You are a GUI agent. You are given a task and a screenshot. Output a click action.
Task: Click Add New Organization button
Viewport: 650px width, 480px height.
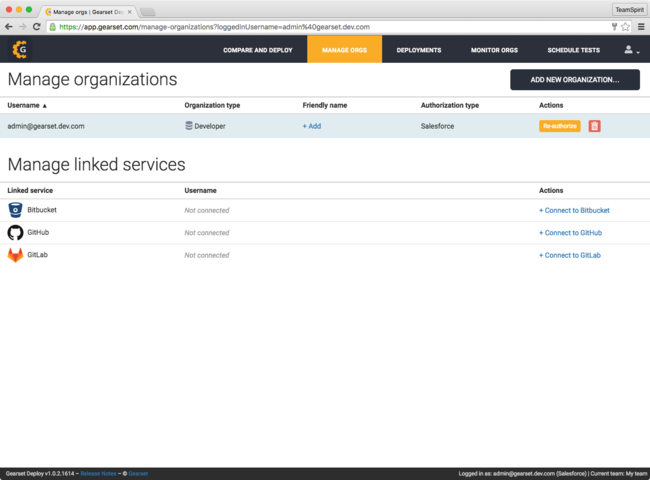click(575, 80)
